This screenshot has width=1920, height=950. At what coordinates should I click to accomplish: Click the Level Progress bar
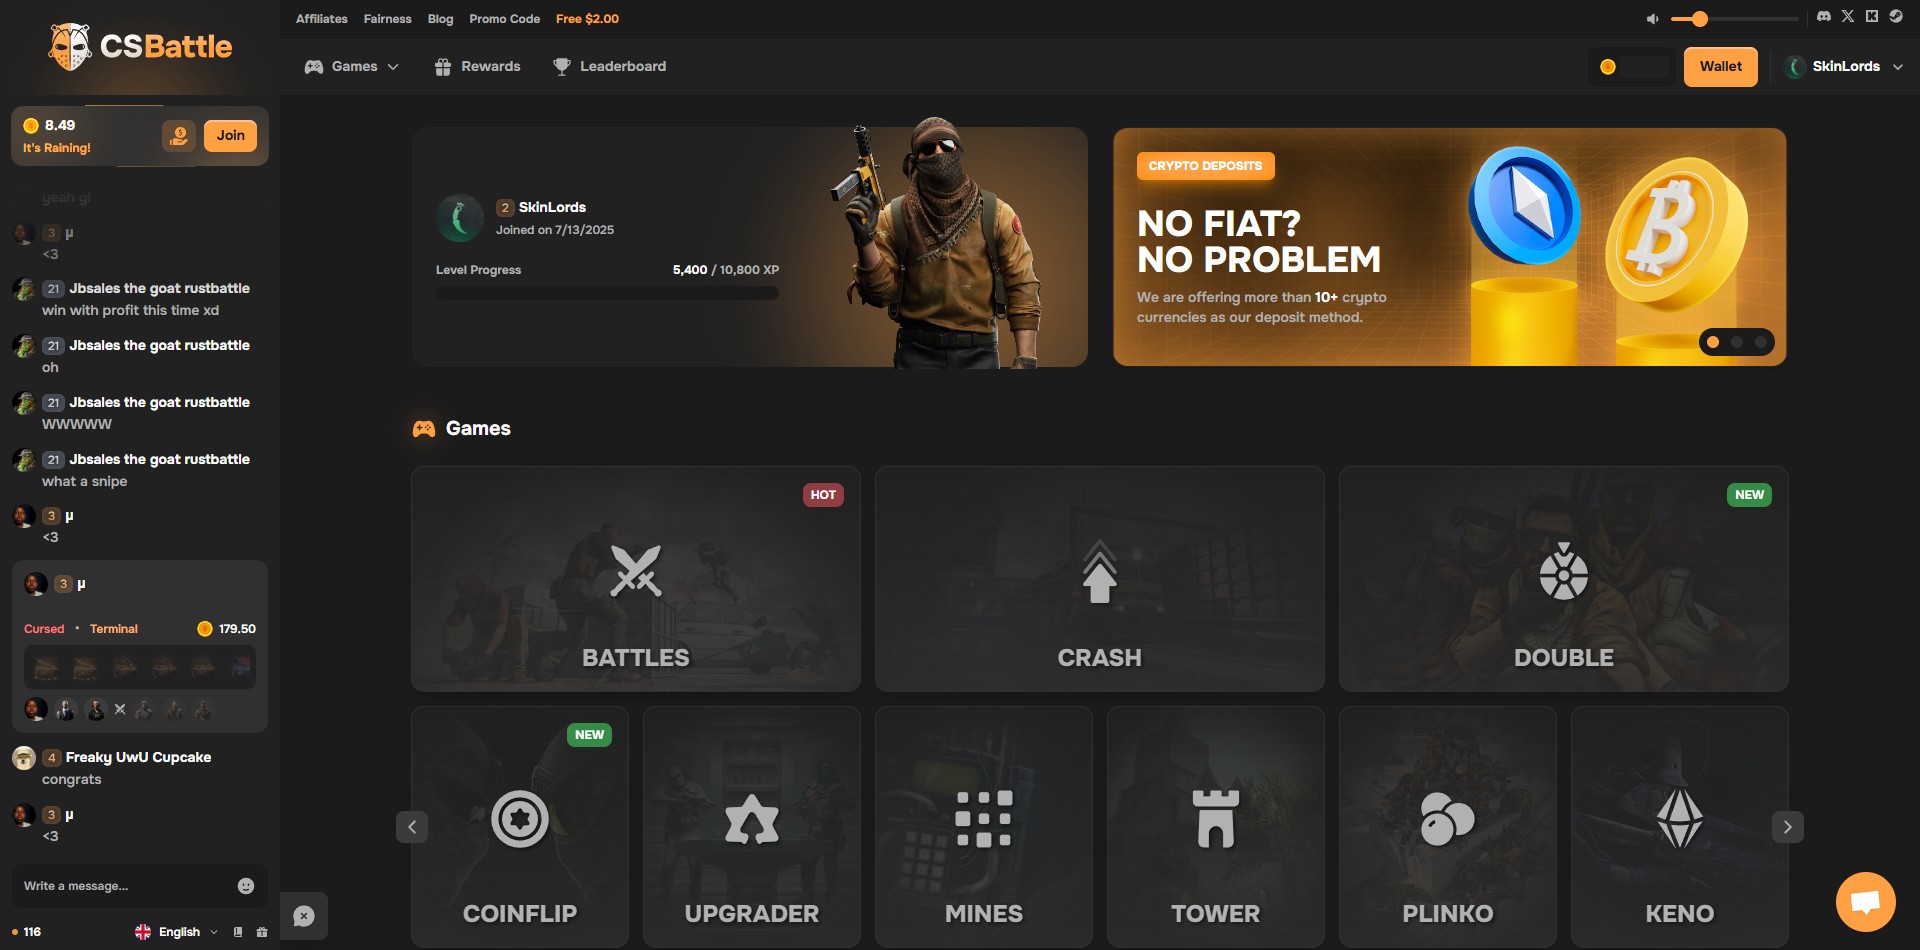(x=607, y=293)
